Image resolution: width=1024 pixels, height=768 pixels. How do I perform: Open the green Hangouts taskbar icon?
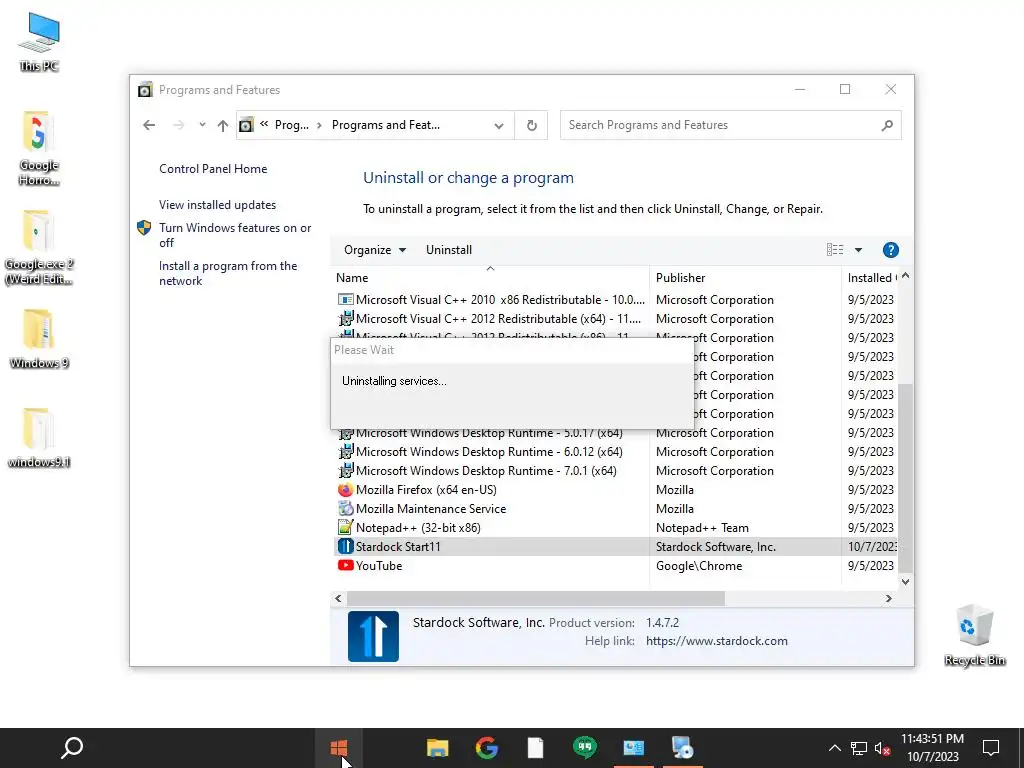[584, 747]
